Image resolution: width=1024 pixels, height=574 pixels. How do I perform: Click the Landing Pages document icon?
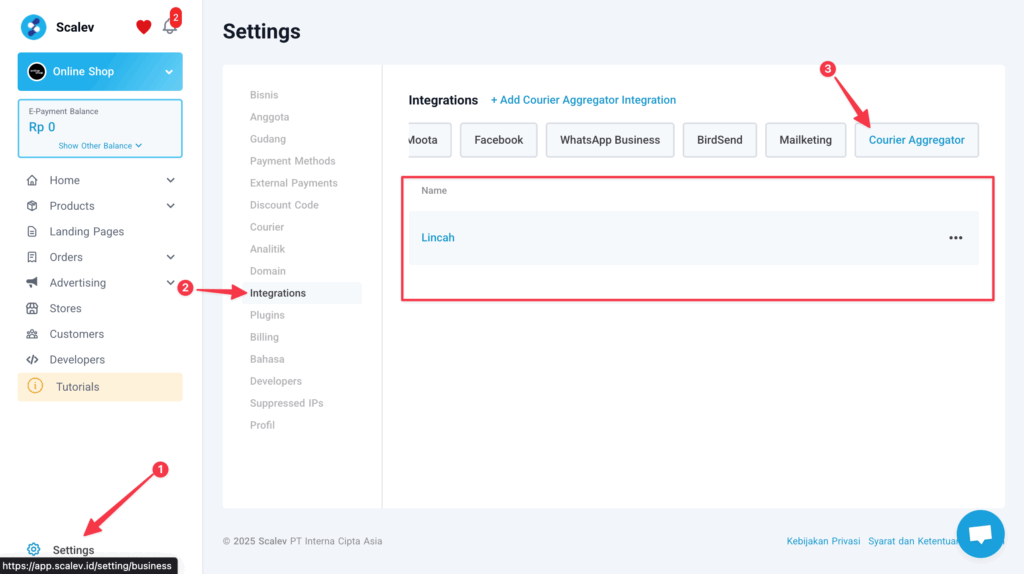tap(31, 231)
